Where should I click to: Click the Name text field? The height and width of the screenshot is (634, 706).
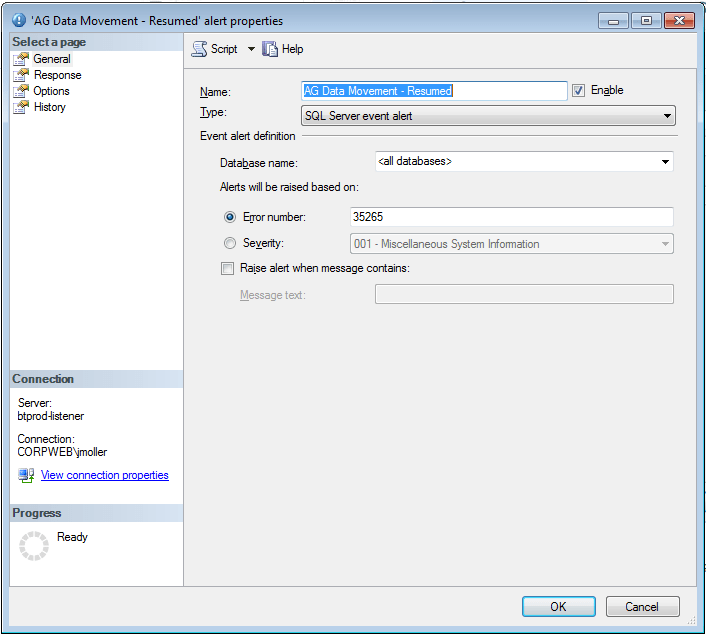coord(434,91)
